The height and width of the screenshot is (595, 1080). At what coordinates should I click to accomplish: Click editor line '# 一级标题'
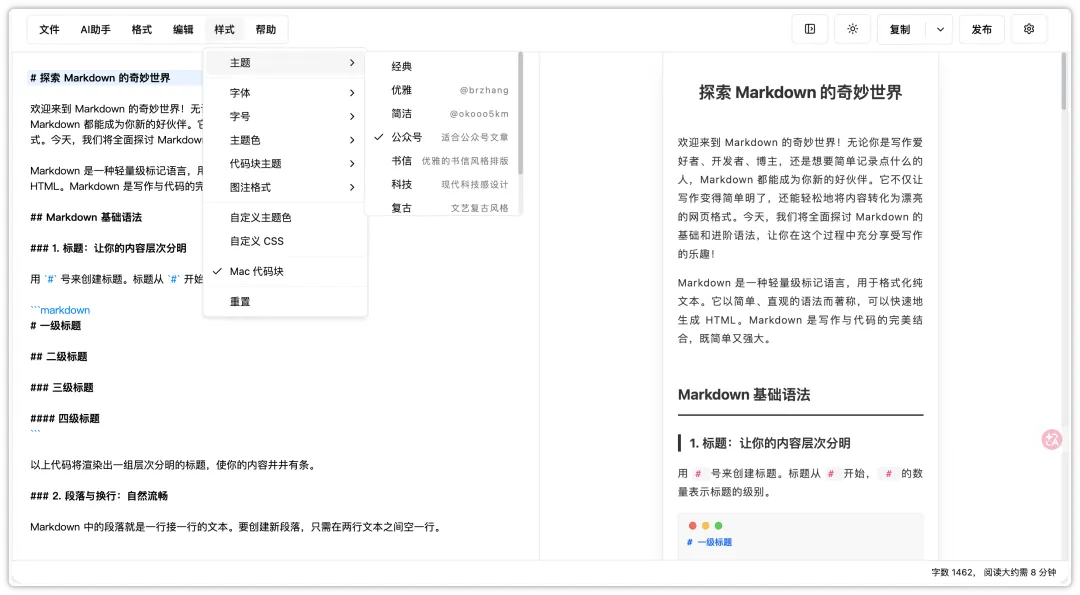click(56, 326)
